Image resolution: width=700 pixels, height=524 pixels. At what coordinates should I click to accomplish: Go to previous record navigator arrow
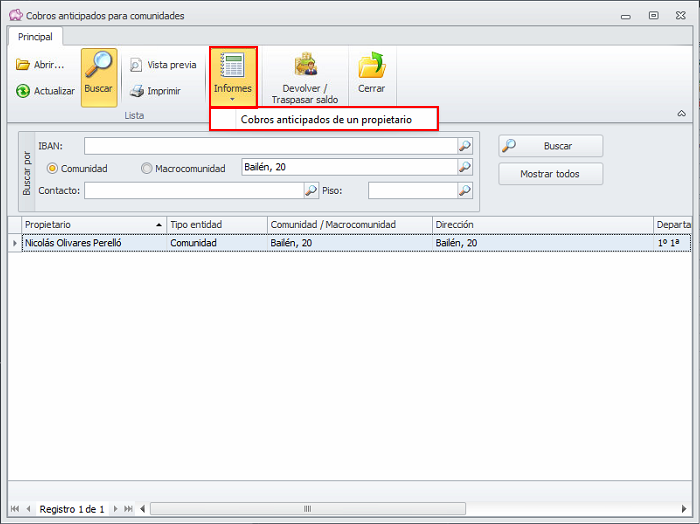point(29,508)
